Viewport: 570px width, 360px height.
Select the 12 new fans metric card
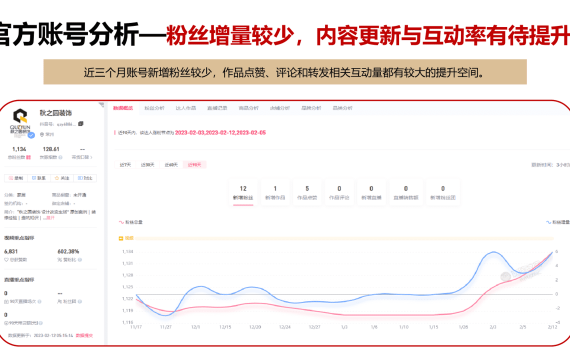click(243, 193)
